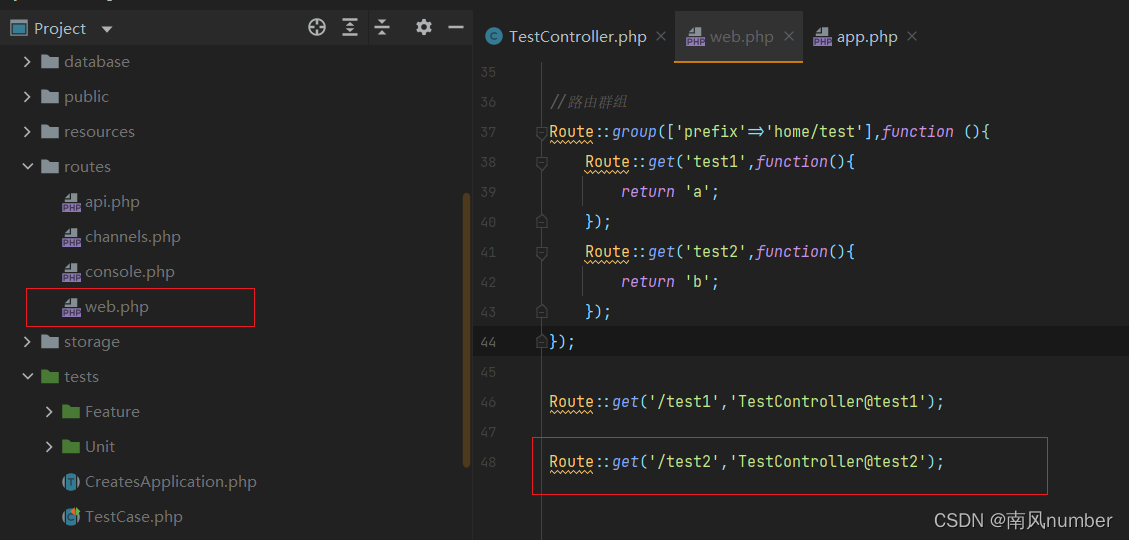Viewport: 1129px width, 540px height.
Task: Click the app.php tab PHP icon
Action: tap(822, 37)
